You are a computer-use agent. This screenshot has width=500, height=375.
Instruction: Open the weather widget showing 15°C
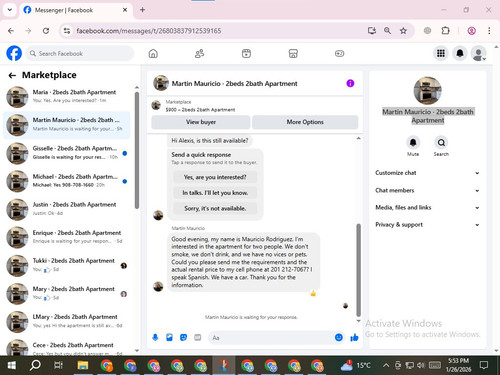[x=356, y=365]
